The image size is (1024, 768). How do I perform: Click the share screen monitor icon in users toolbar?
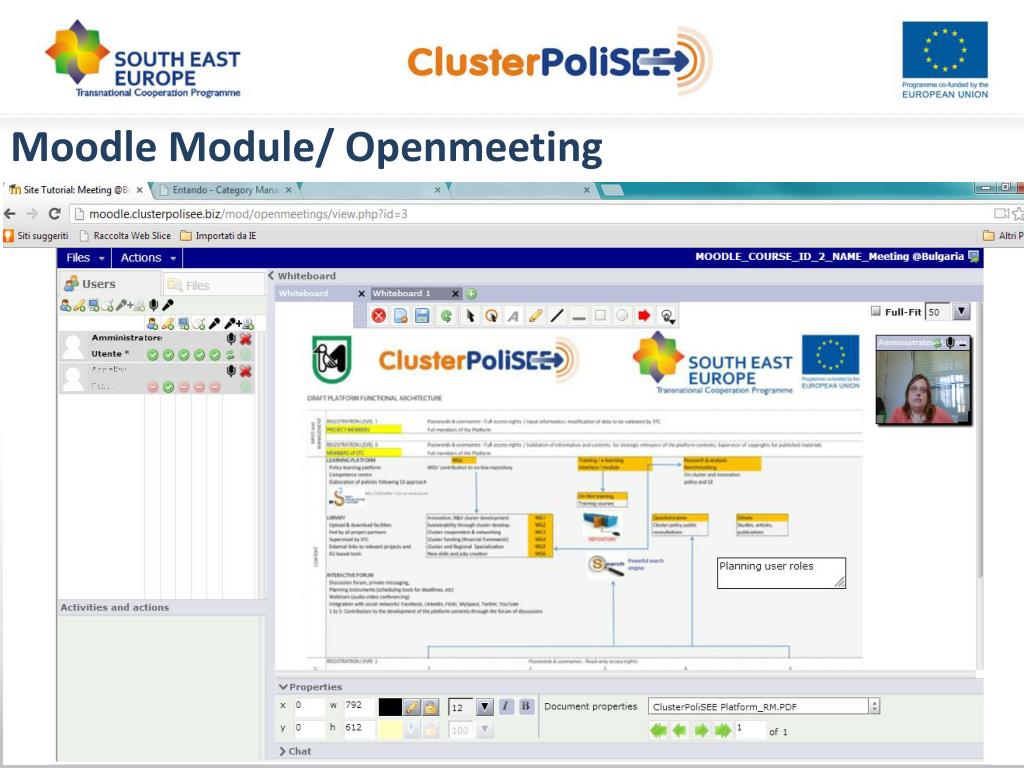coord(93,305)
